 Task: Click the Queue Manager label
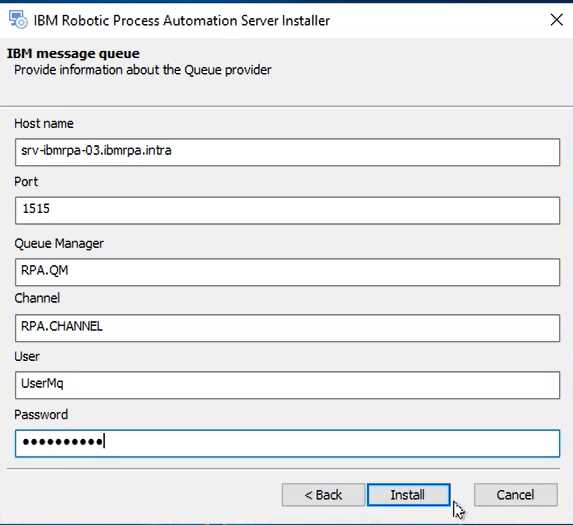(x=59, y=243)
